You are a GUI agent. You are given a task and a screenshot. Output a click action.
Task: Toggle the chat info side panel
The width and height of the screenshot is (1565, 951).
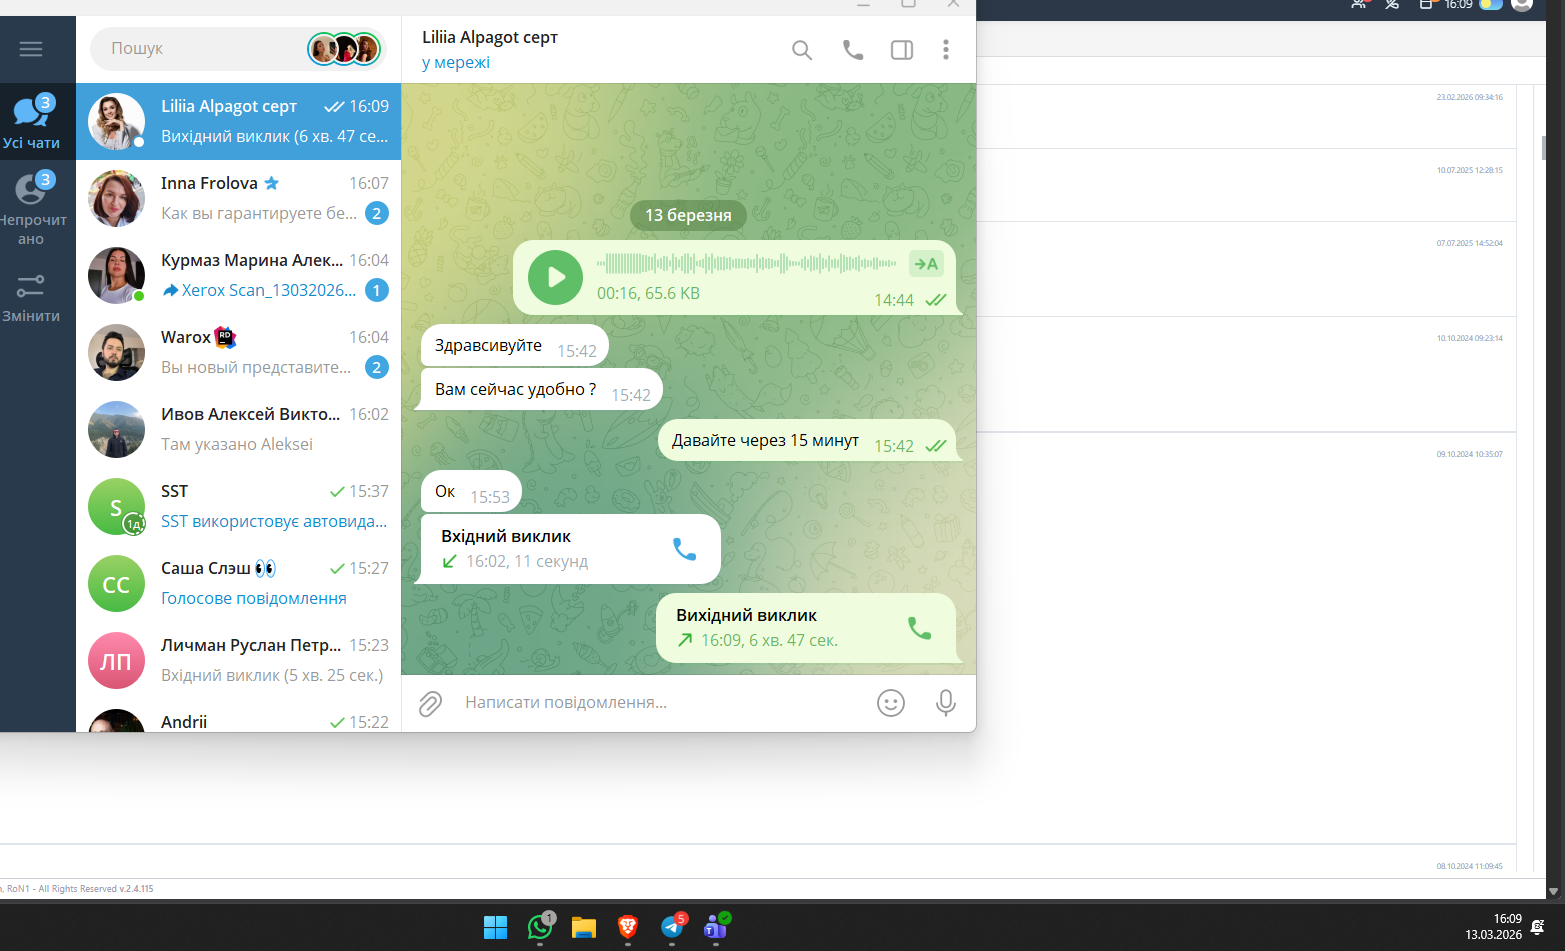point(902,50)
